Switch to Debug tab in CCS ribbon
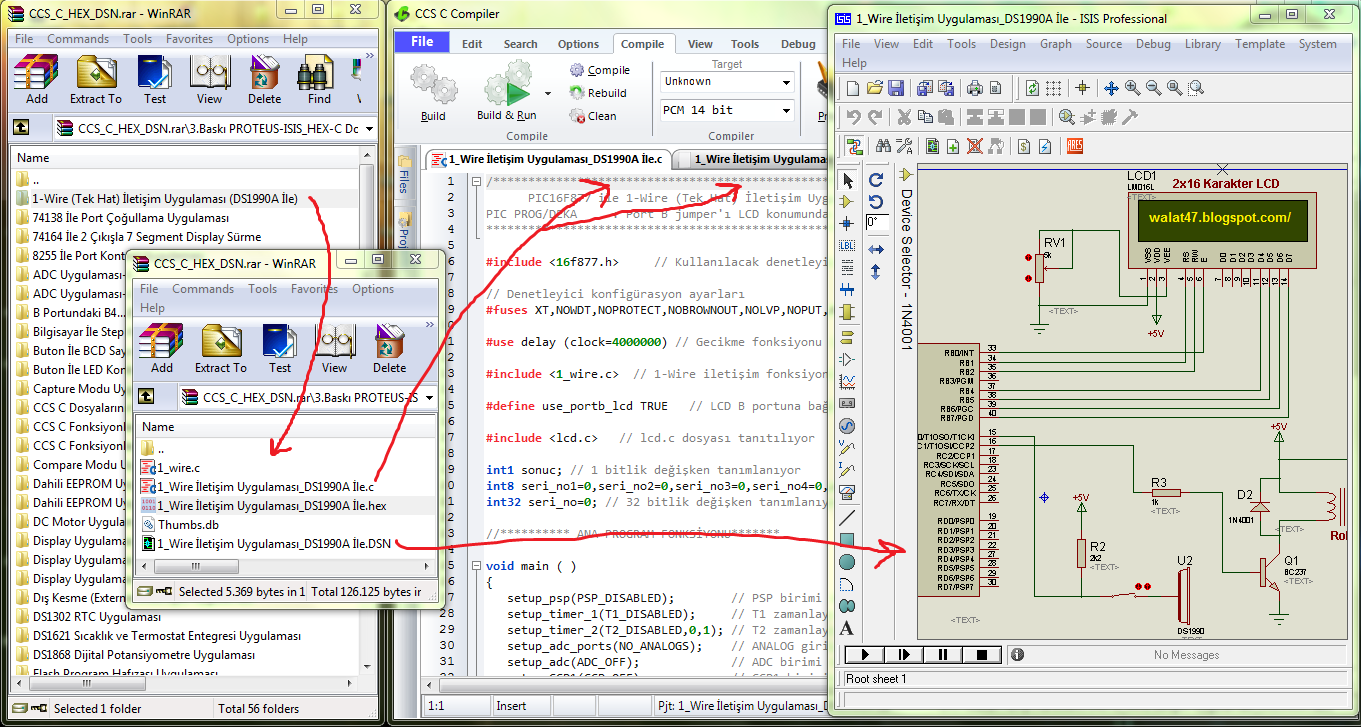This screenshot has width=1361, height=727. tap(798, 44)
